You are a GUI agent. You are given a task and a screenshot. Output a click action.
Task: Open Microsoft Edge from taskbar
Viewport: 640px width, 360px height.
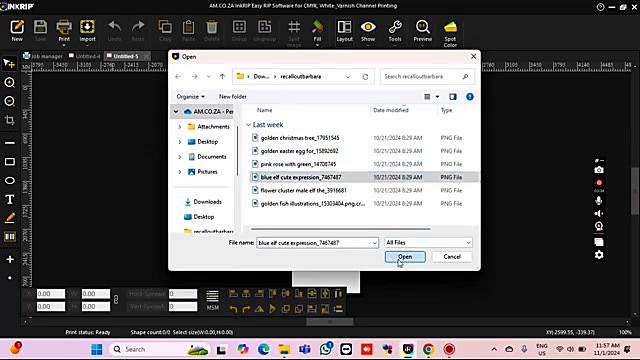(263, 349)
